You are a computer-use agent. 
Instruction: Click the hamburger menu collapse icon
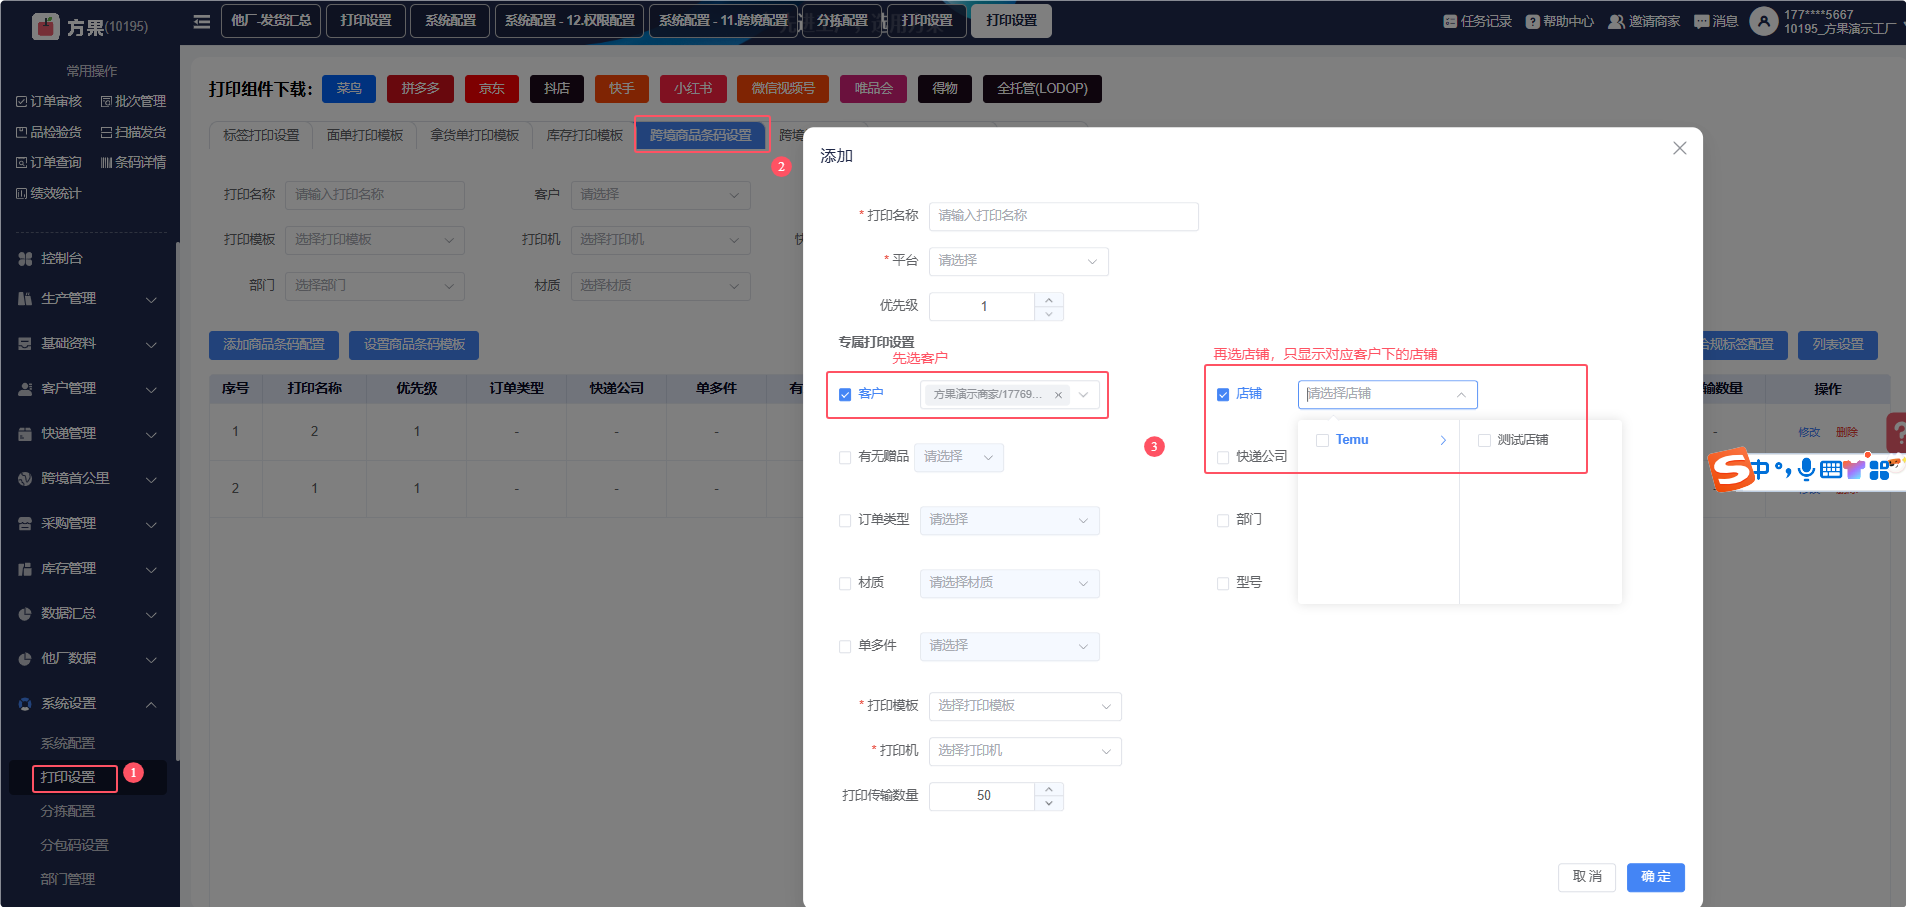point(201,21)
